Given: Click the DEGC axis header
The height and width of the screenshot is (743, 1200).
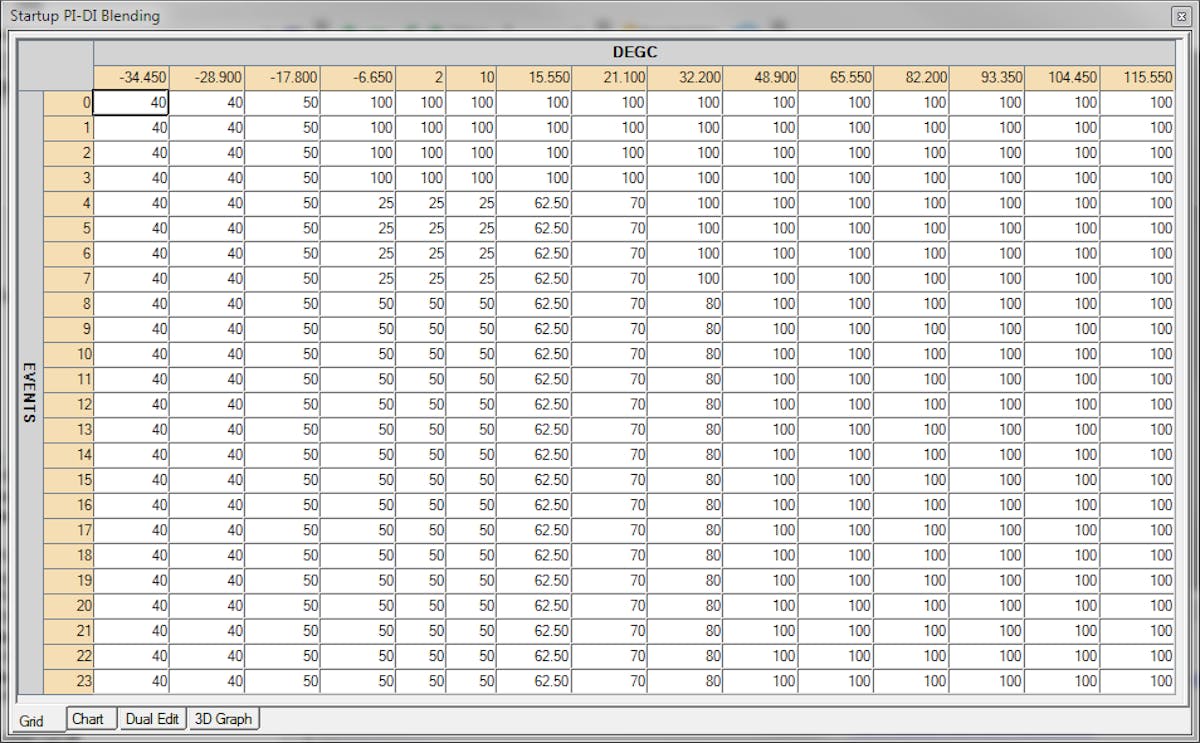Looking at the screenshot, I should [634, 52].
